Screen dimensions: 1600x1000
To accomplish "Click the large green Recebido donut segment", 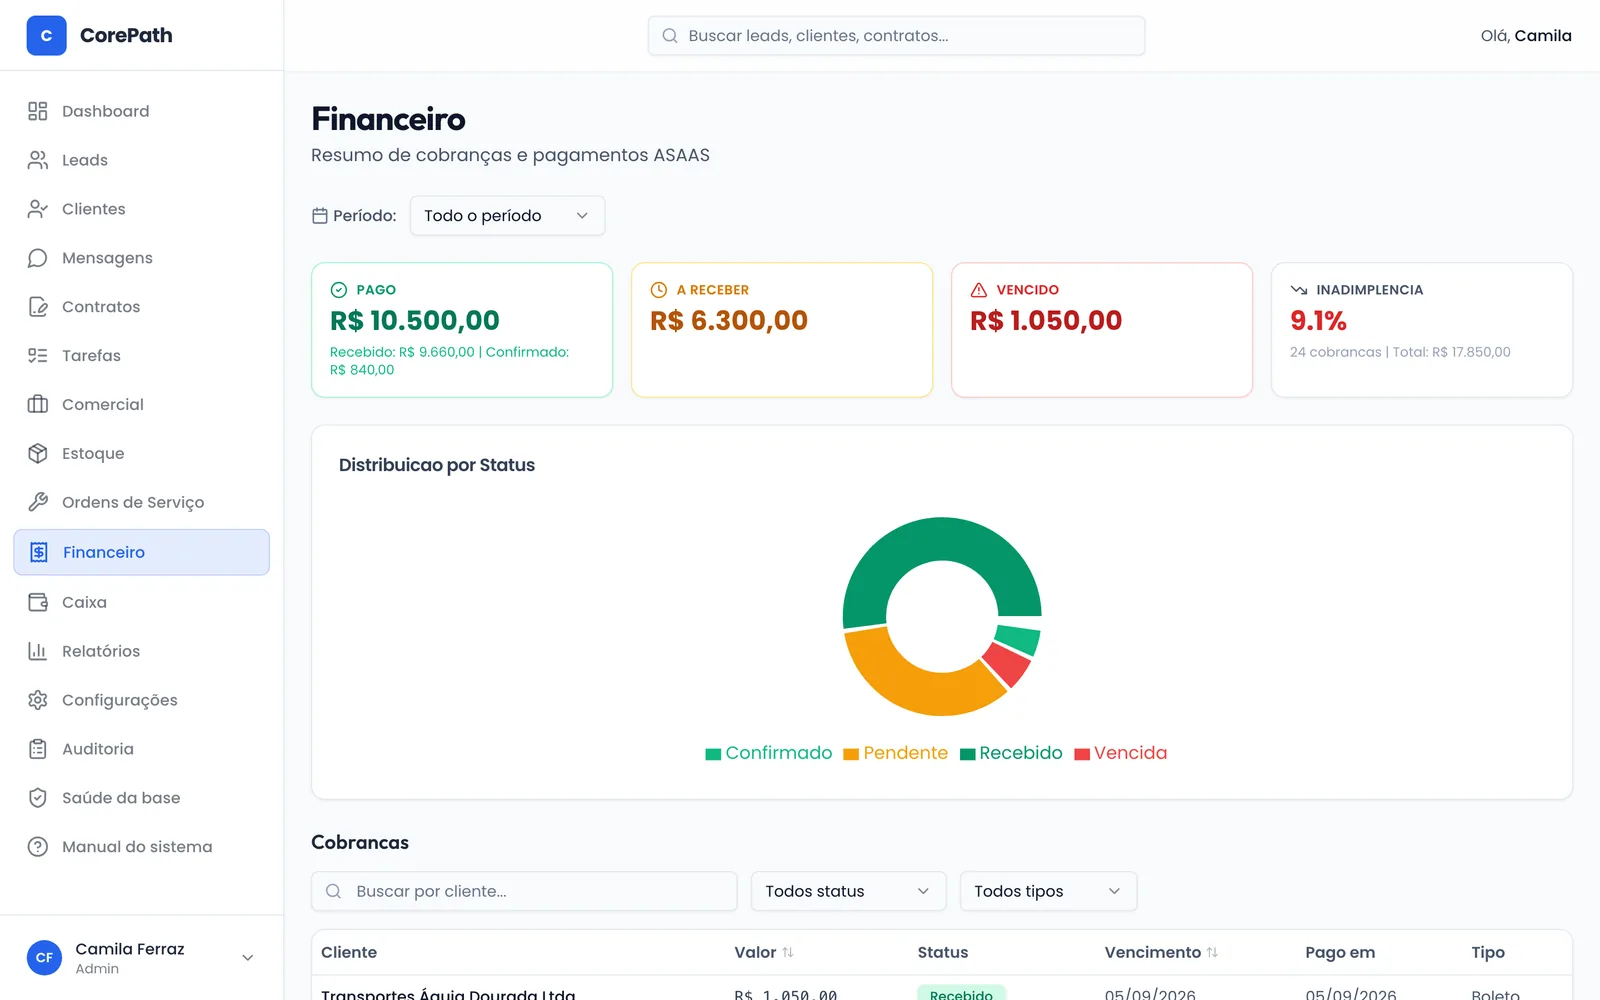I will [930, 539].
